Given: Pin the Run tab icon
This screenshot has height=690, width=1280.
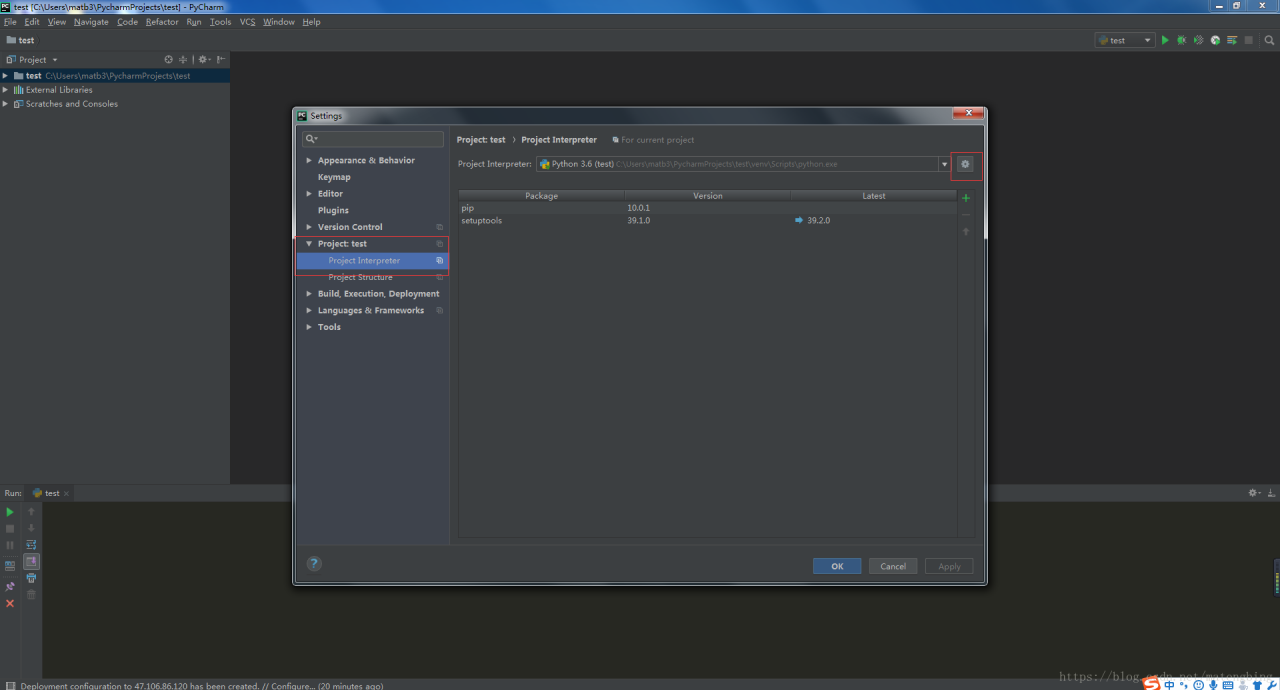Looking at the screenshot, I should point(10,586).
